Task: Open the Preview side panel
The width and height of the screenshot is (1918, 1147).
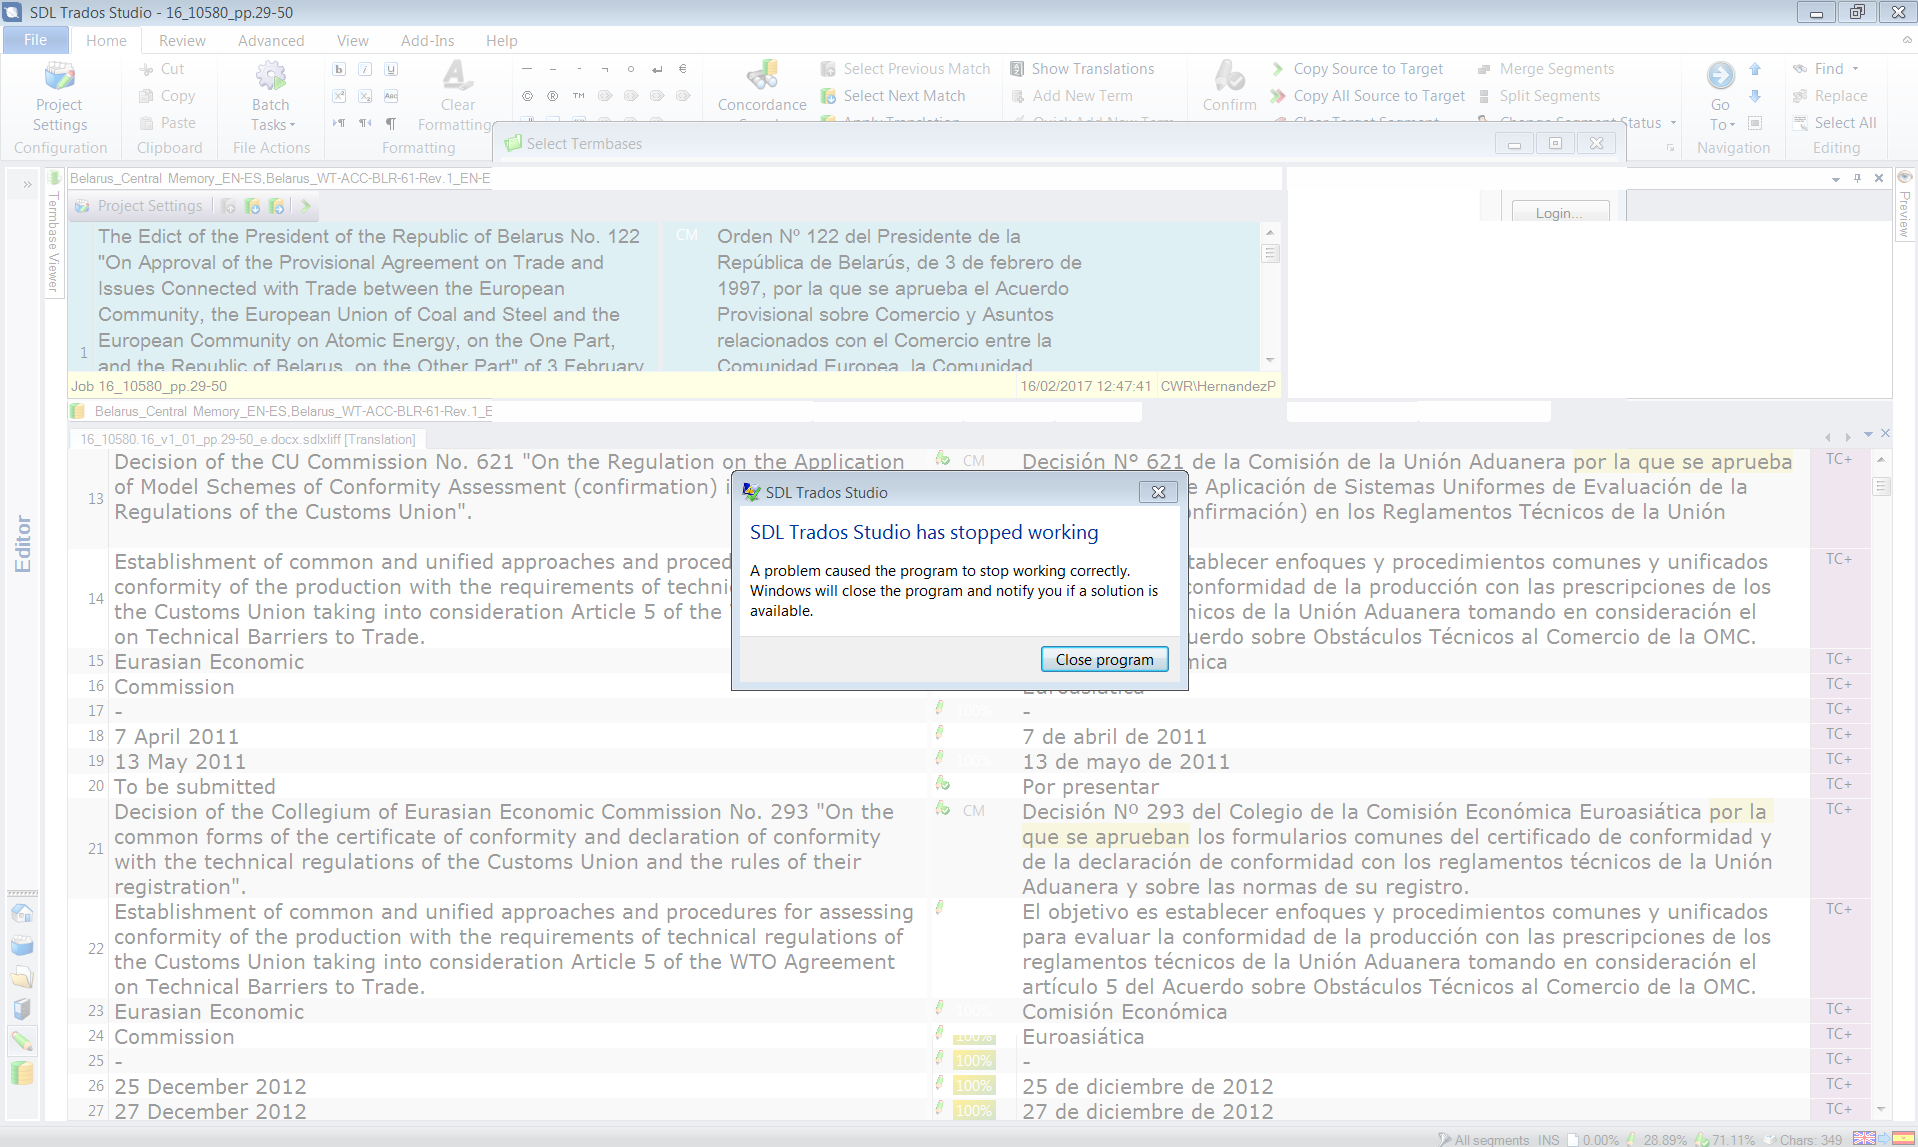Action: pos(1904,205)
